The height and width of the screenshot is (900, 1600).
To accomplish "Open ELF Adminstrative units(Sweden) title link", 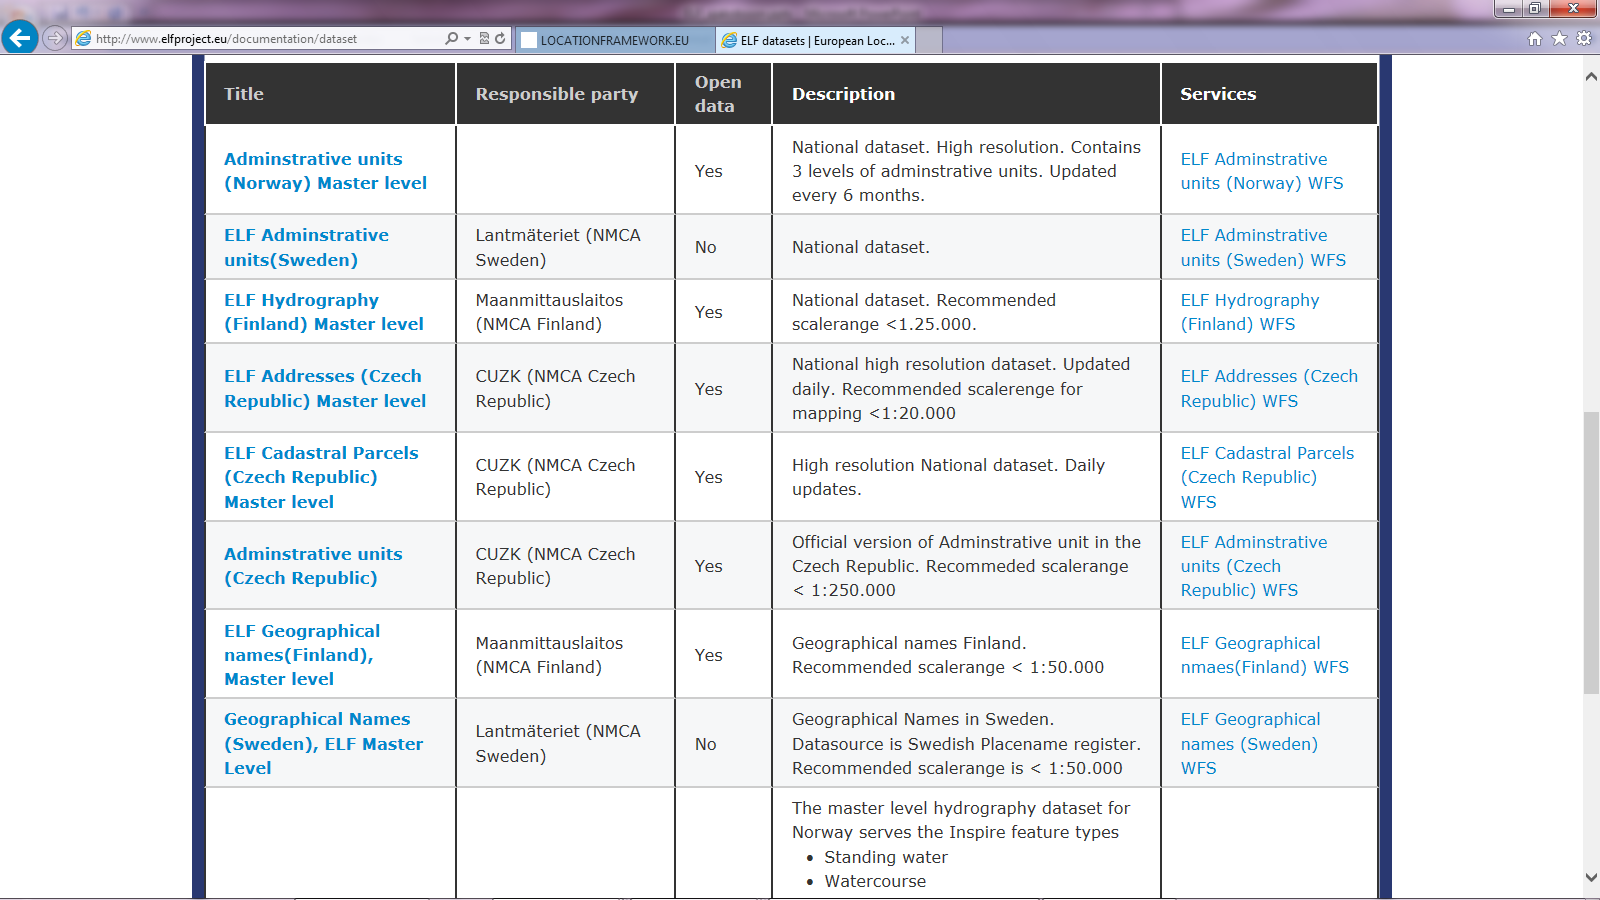I will 306,247.
